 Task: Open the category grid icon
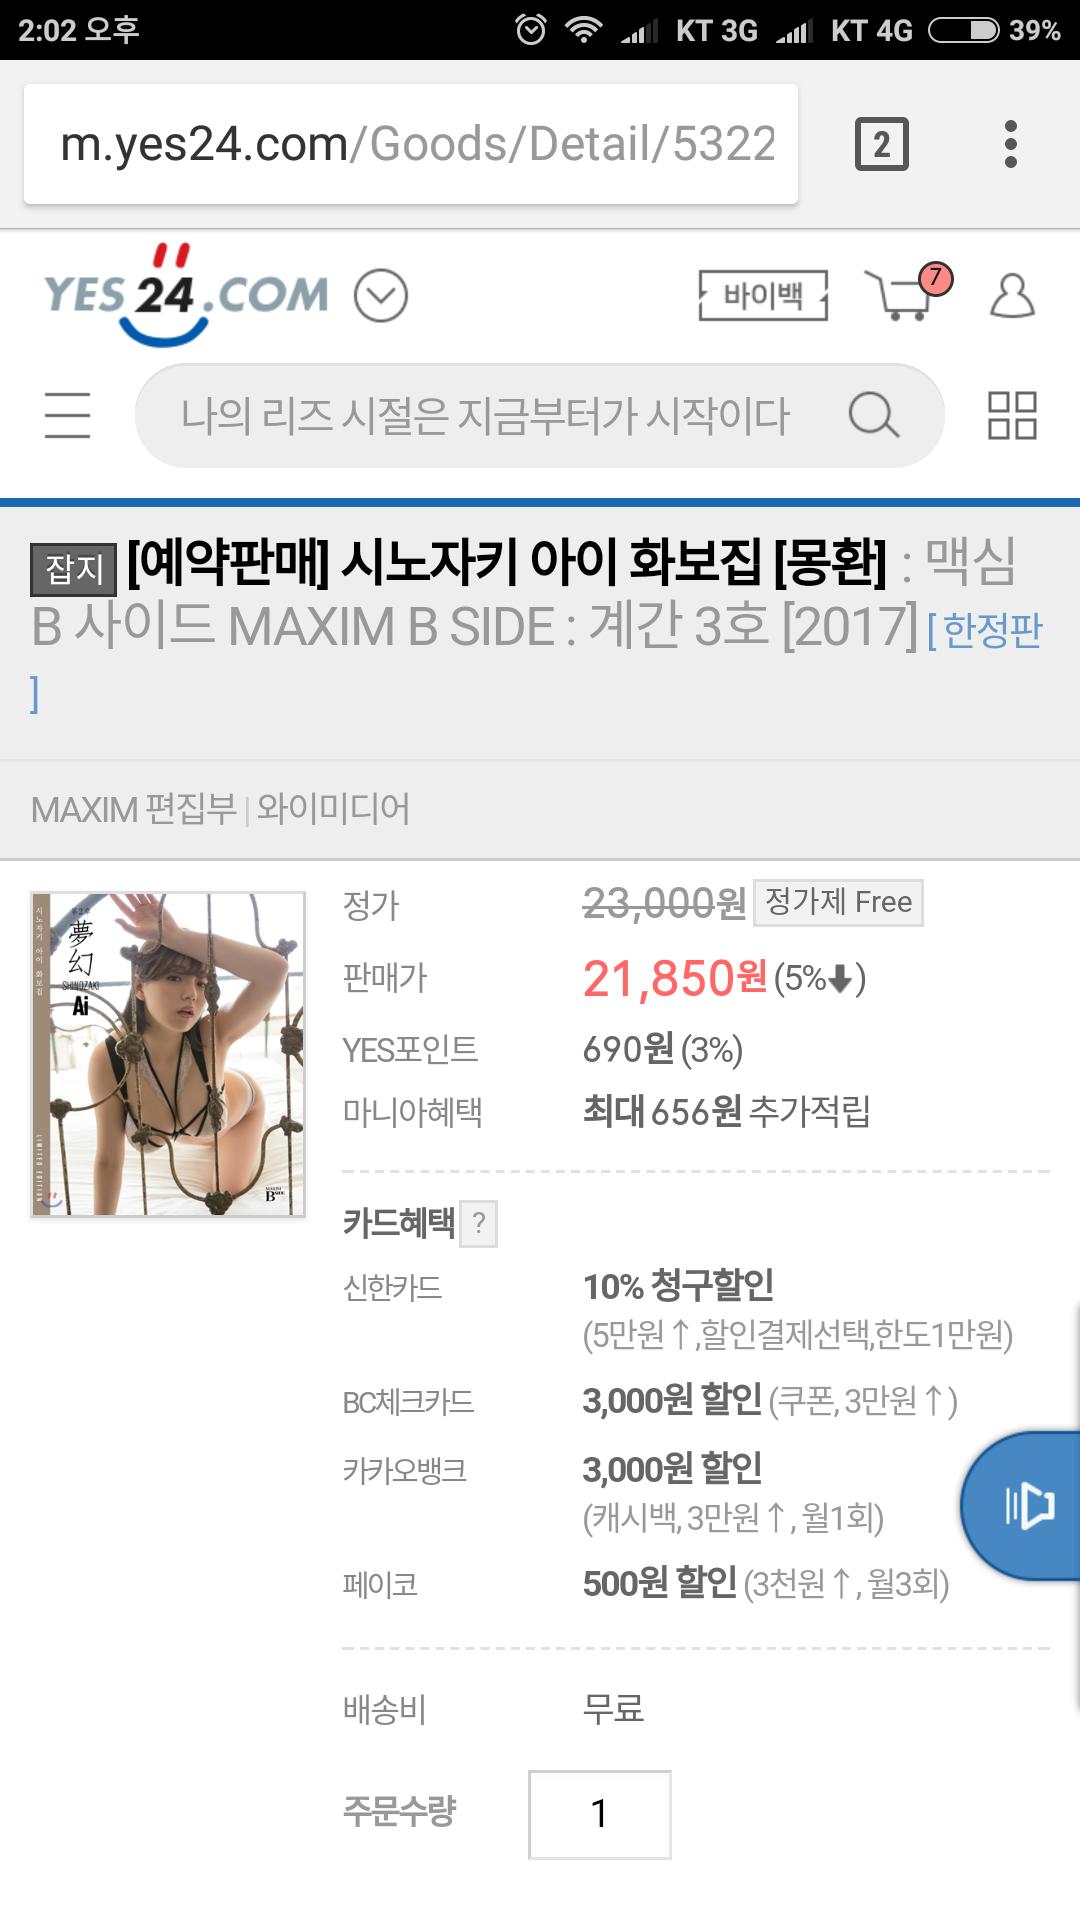click(1012, 415)
